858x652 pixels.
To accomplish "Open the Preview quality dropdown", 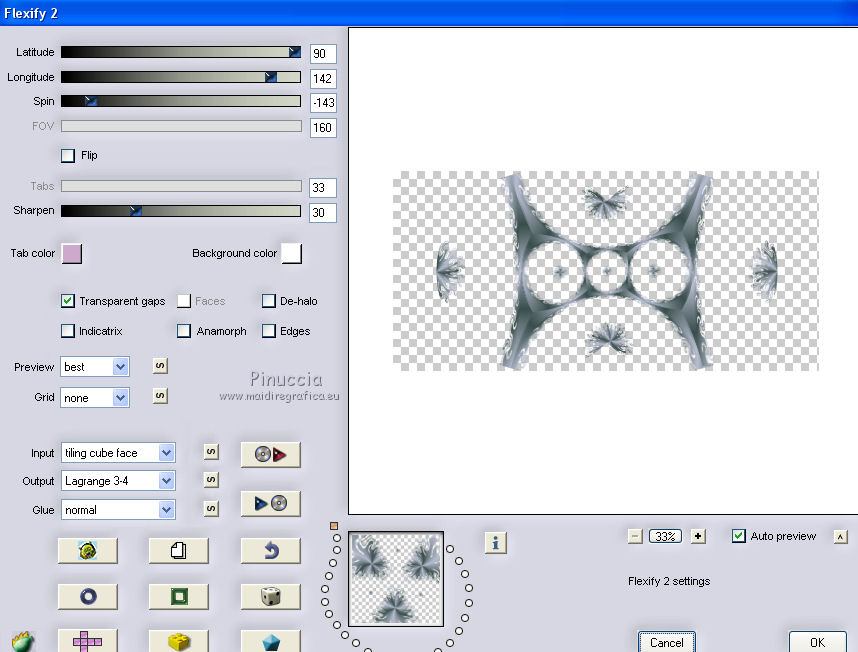I will pyautogui.click(x=95, y=367).
